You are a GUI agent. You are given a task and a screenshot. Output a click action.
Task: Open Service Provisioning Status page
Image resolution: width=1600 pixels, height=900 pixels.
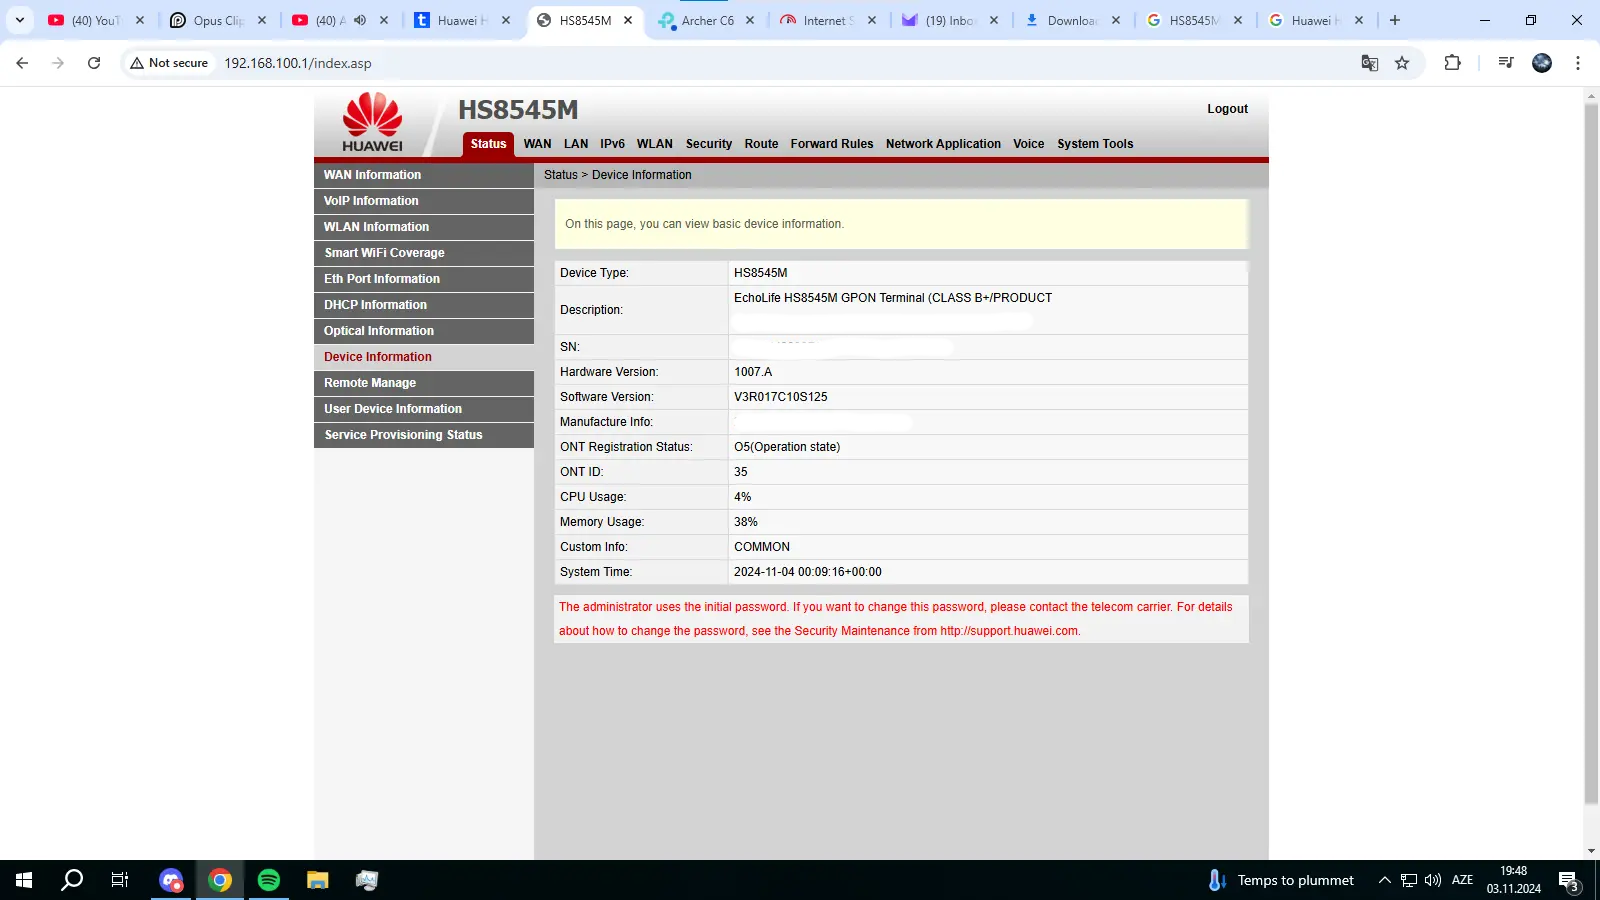tap(424, 435)
